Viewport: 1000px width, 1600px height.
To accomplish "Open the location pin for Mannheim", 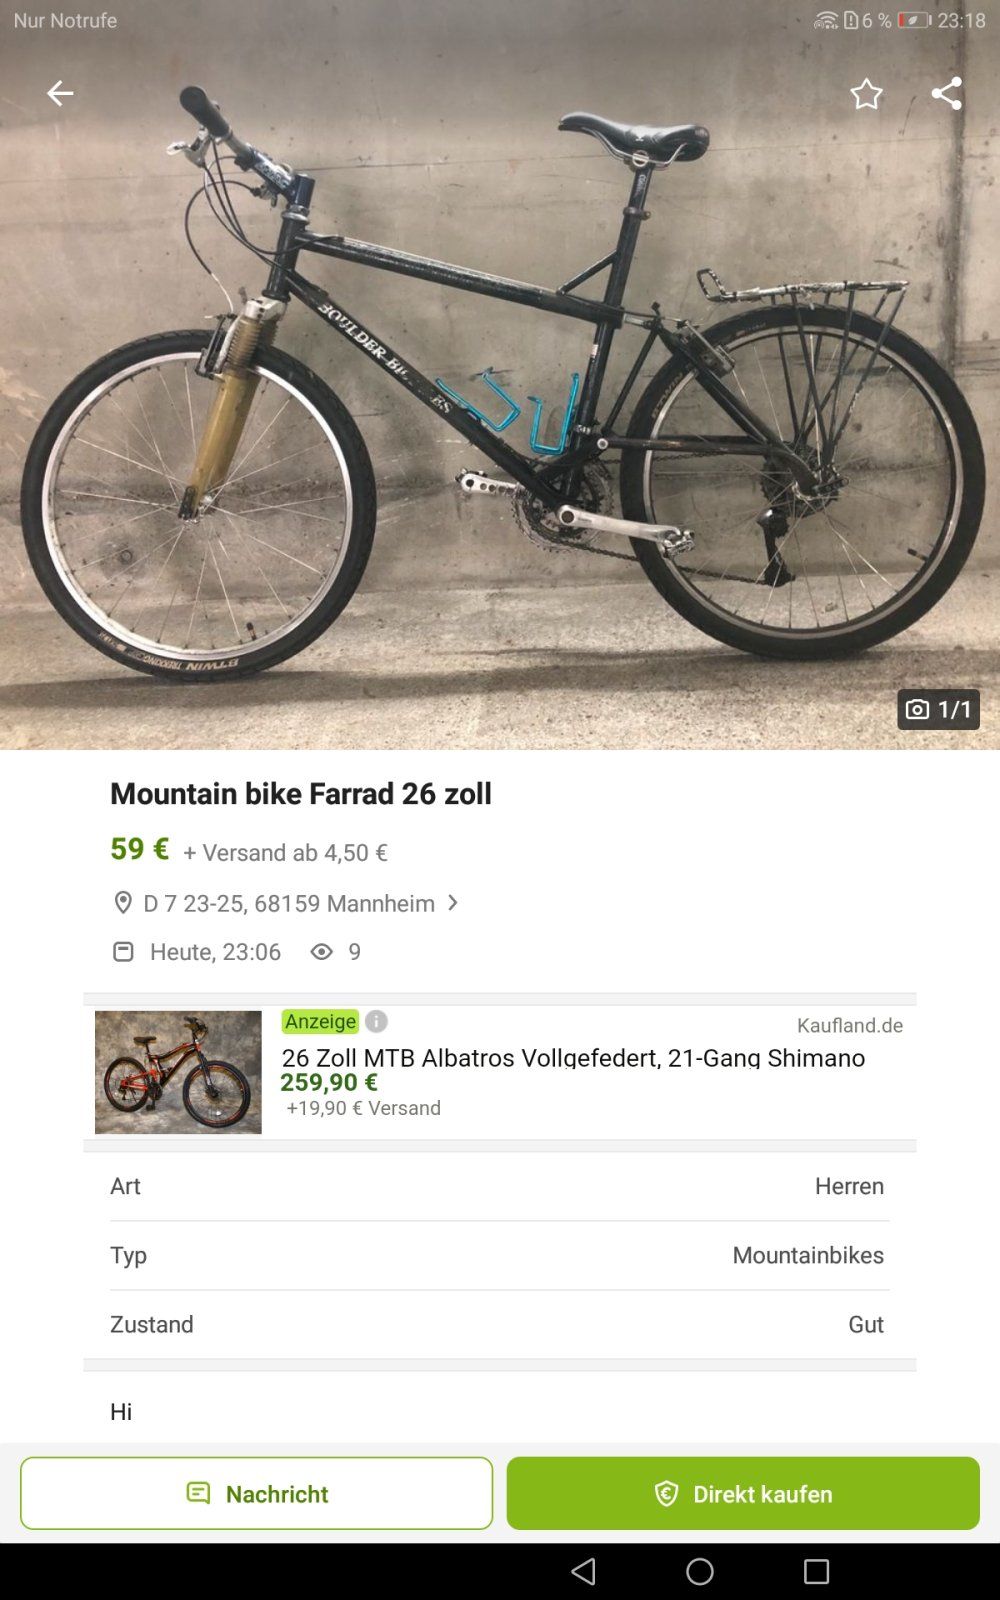I will click(x=123, y=903).
